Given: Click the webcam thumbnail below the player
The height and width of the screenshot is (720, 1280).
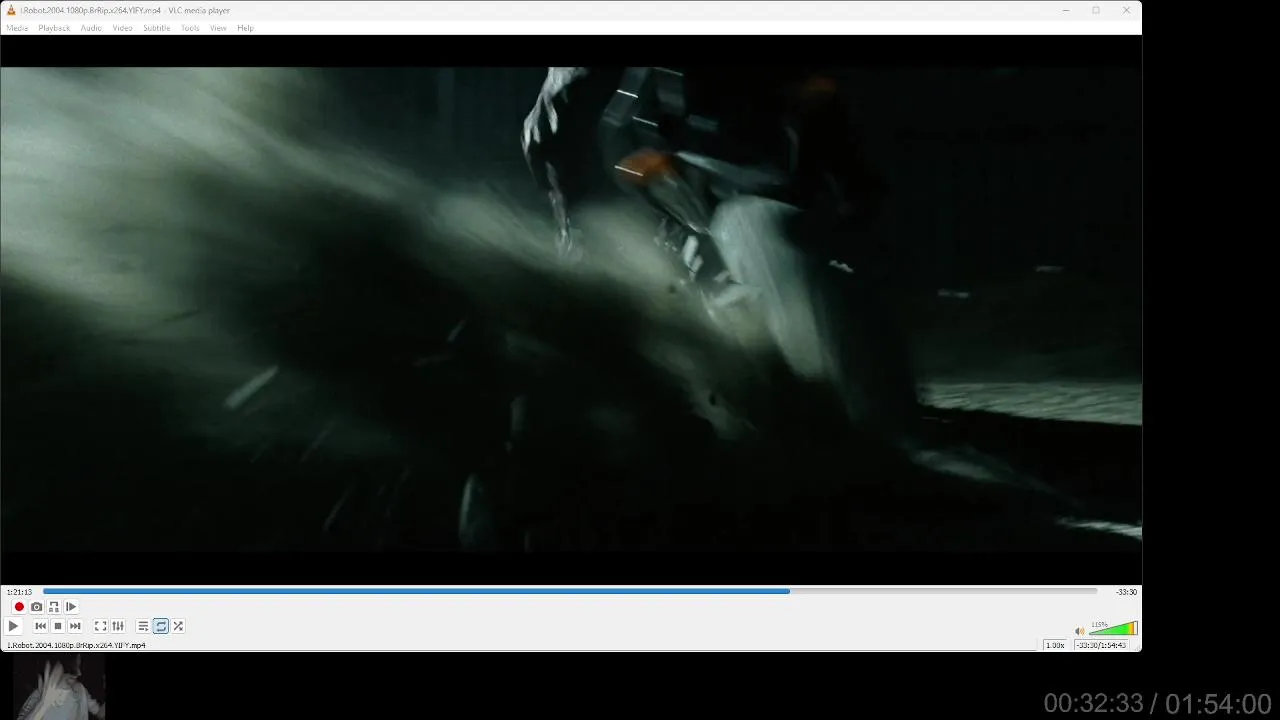Looking at the screenshot, I should [x=59, y=686].
